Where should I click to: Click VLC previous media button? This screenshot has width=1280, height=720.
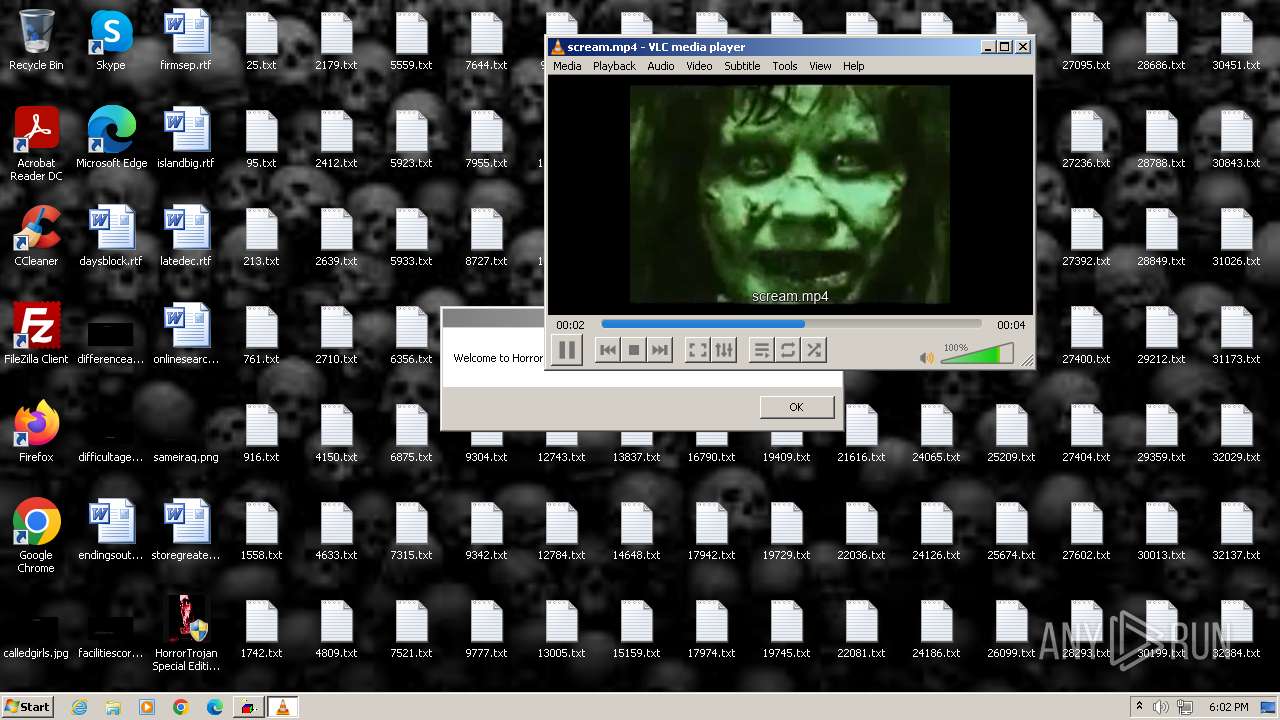[607, 350]
